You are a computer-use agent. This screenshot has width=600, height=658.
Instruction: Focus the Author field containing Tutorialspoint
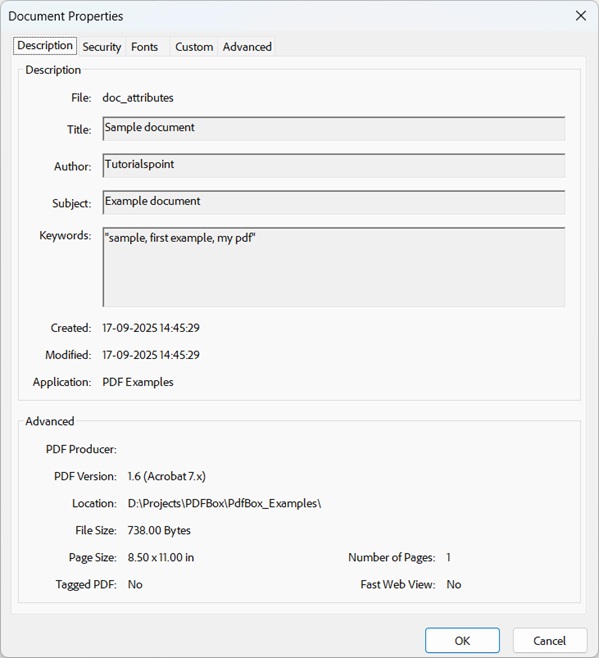pyautogui.click(x=333, y=165)
